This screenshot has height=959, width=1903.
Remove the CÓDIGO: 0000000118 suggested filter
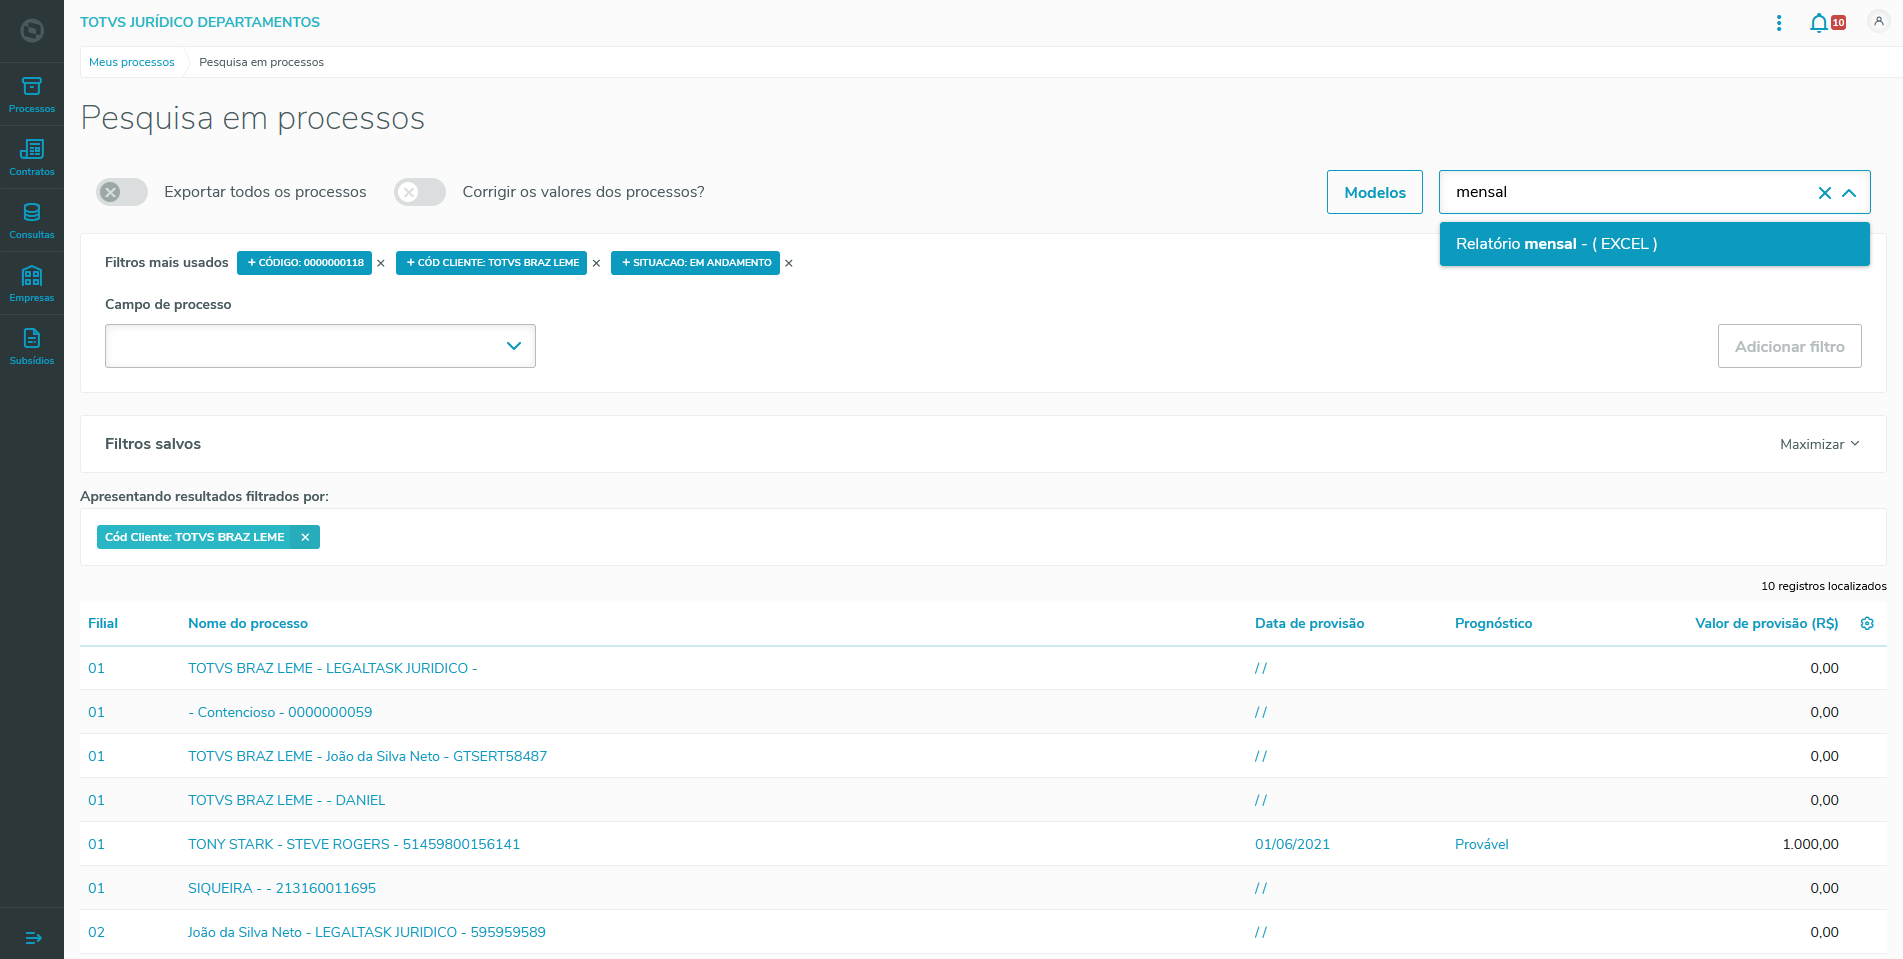pyautogui.click(x=381, y=263)
